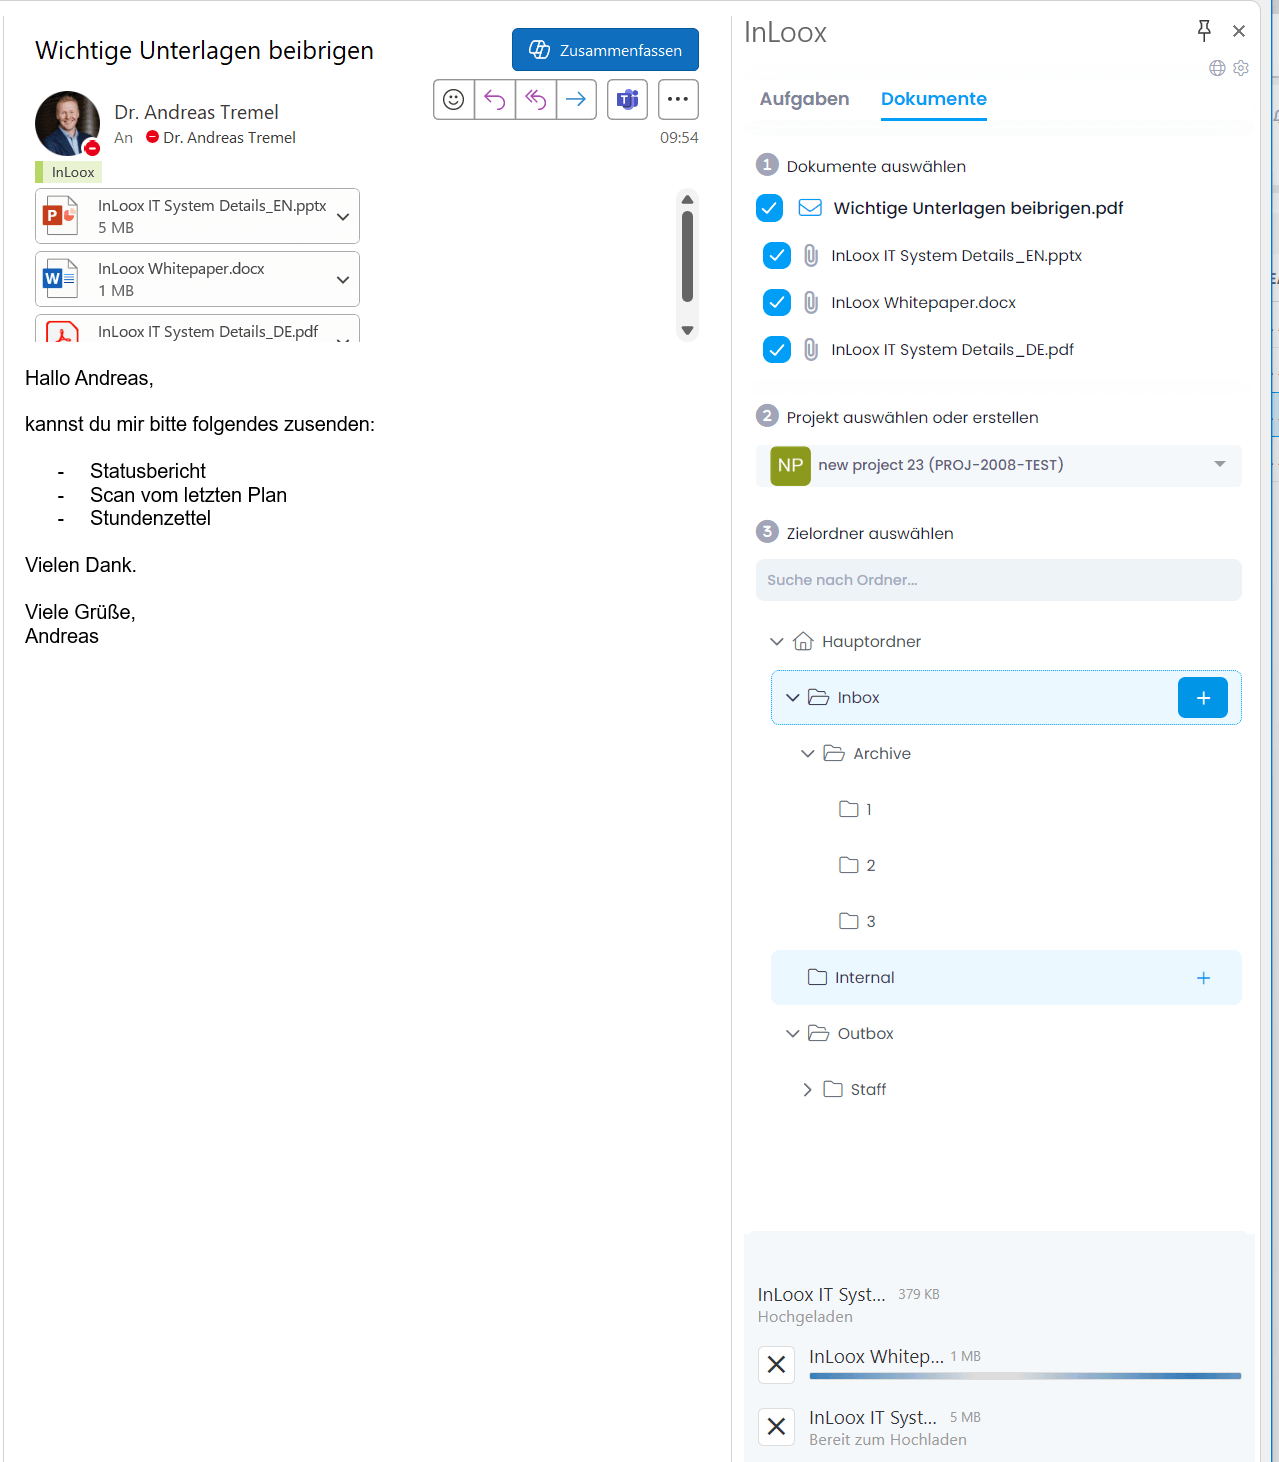This screenshot has height=1462, width=1279.
Task: Click the Reply All double-arrow icon
Action: point(536,99)
